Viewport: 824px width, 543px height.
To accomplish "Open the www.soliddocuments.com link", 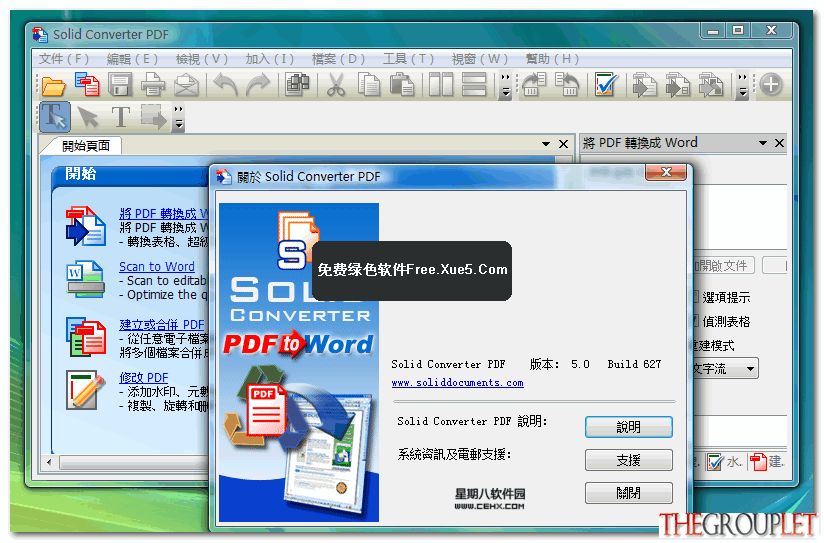I will [x=457, y=383].
